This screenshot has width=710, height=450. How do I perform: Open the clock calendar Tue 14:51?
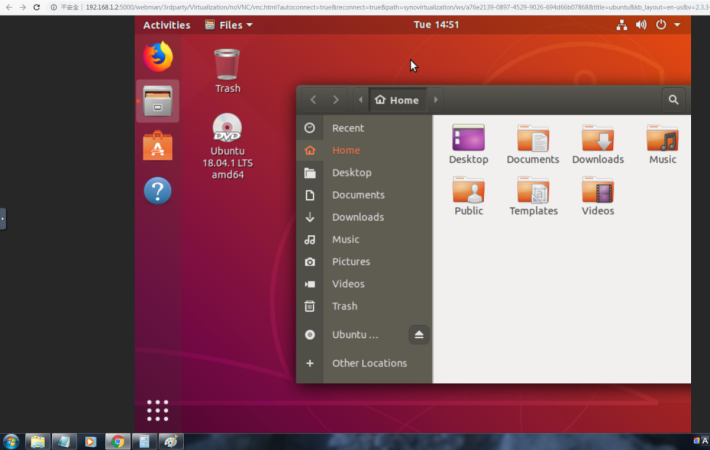(x=436, y=24)
